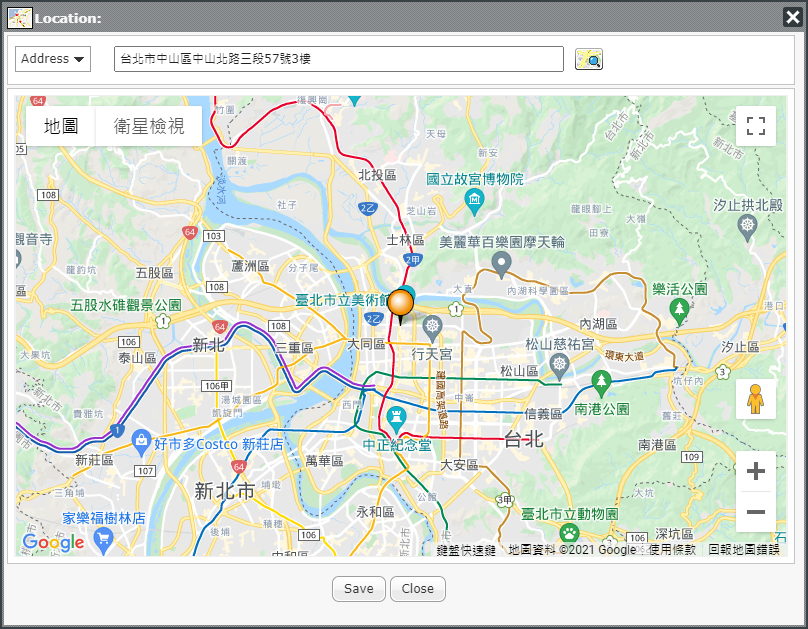Toggle fullscreen map view
The width and height of the screenshot is (808, 629).
755,126
